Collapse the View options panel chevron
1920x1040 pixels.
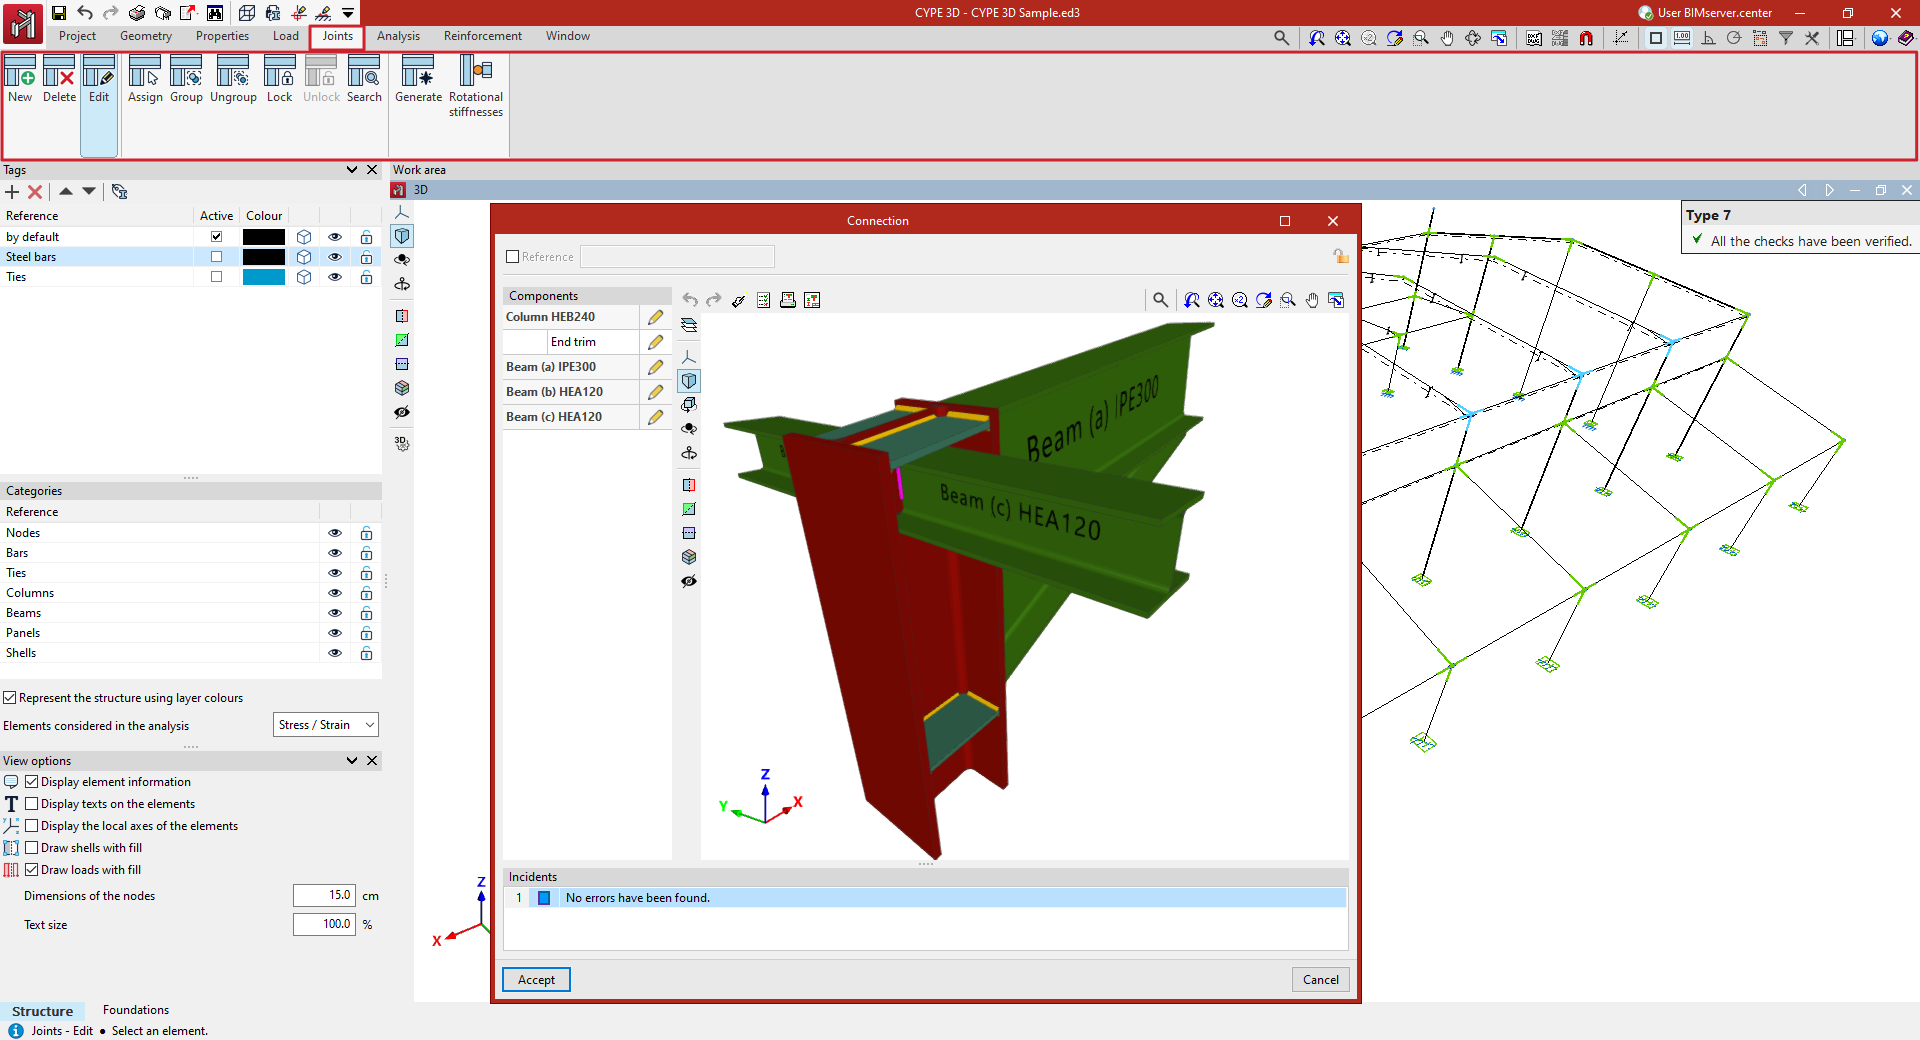click(x=352, y=761)
